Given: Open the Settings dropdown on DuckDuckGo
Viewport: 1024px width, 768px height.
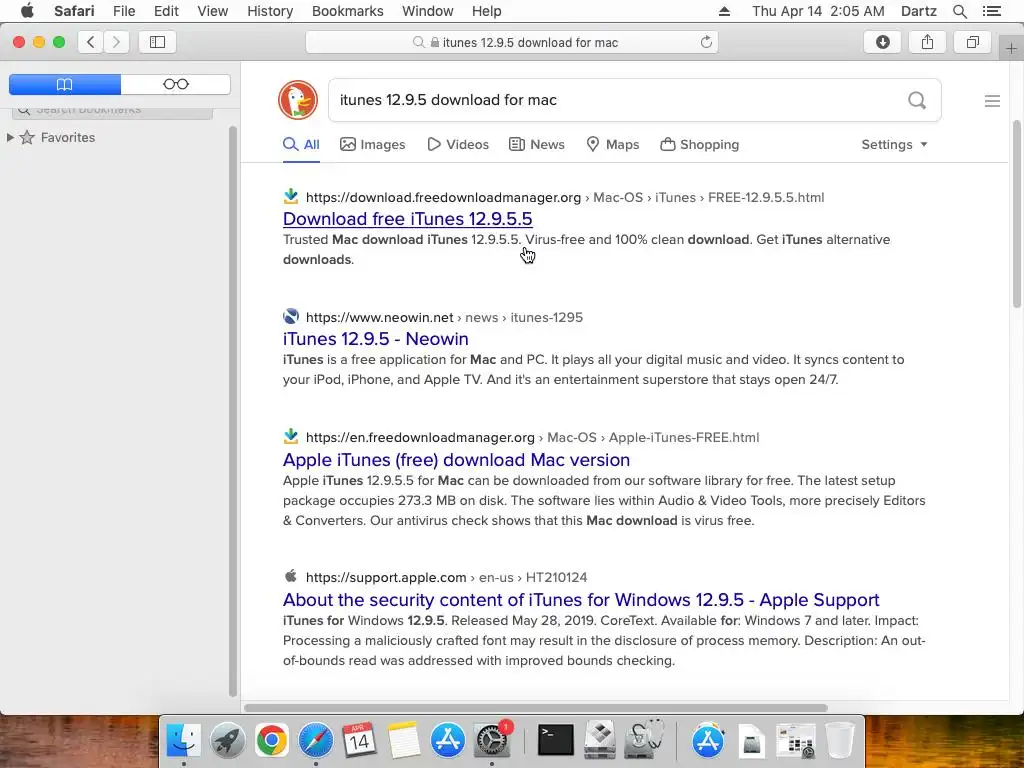Looking at the screenshot, I should [x=894, y=144].
